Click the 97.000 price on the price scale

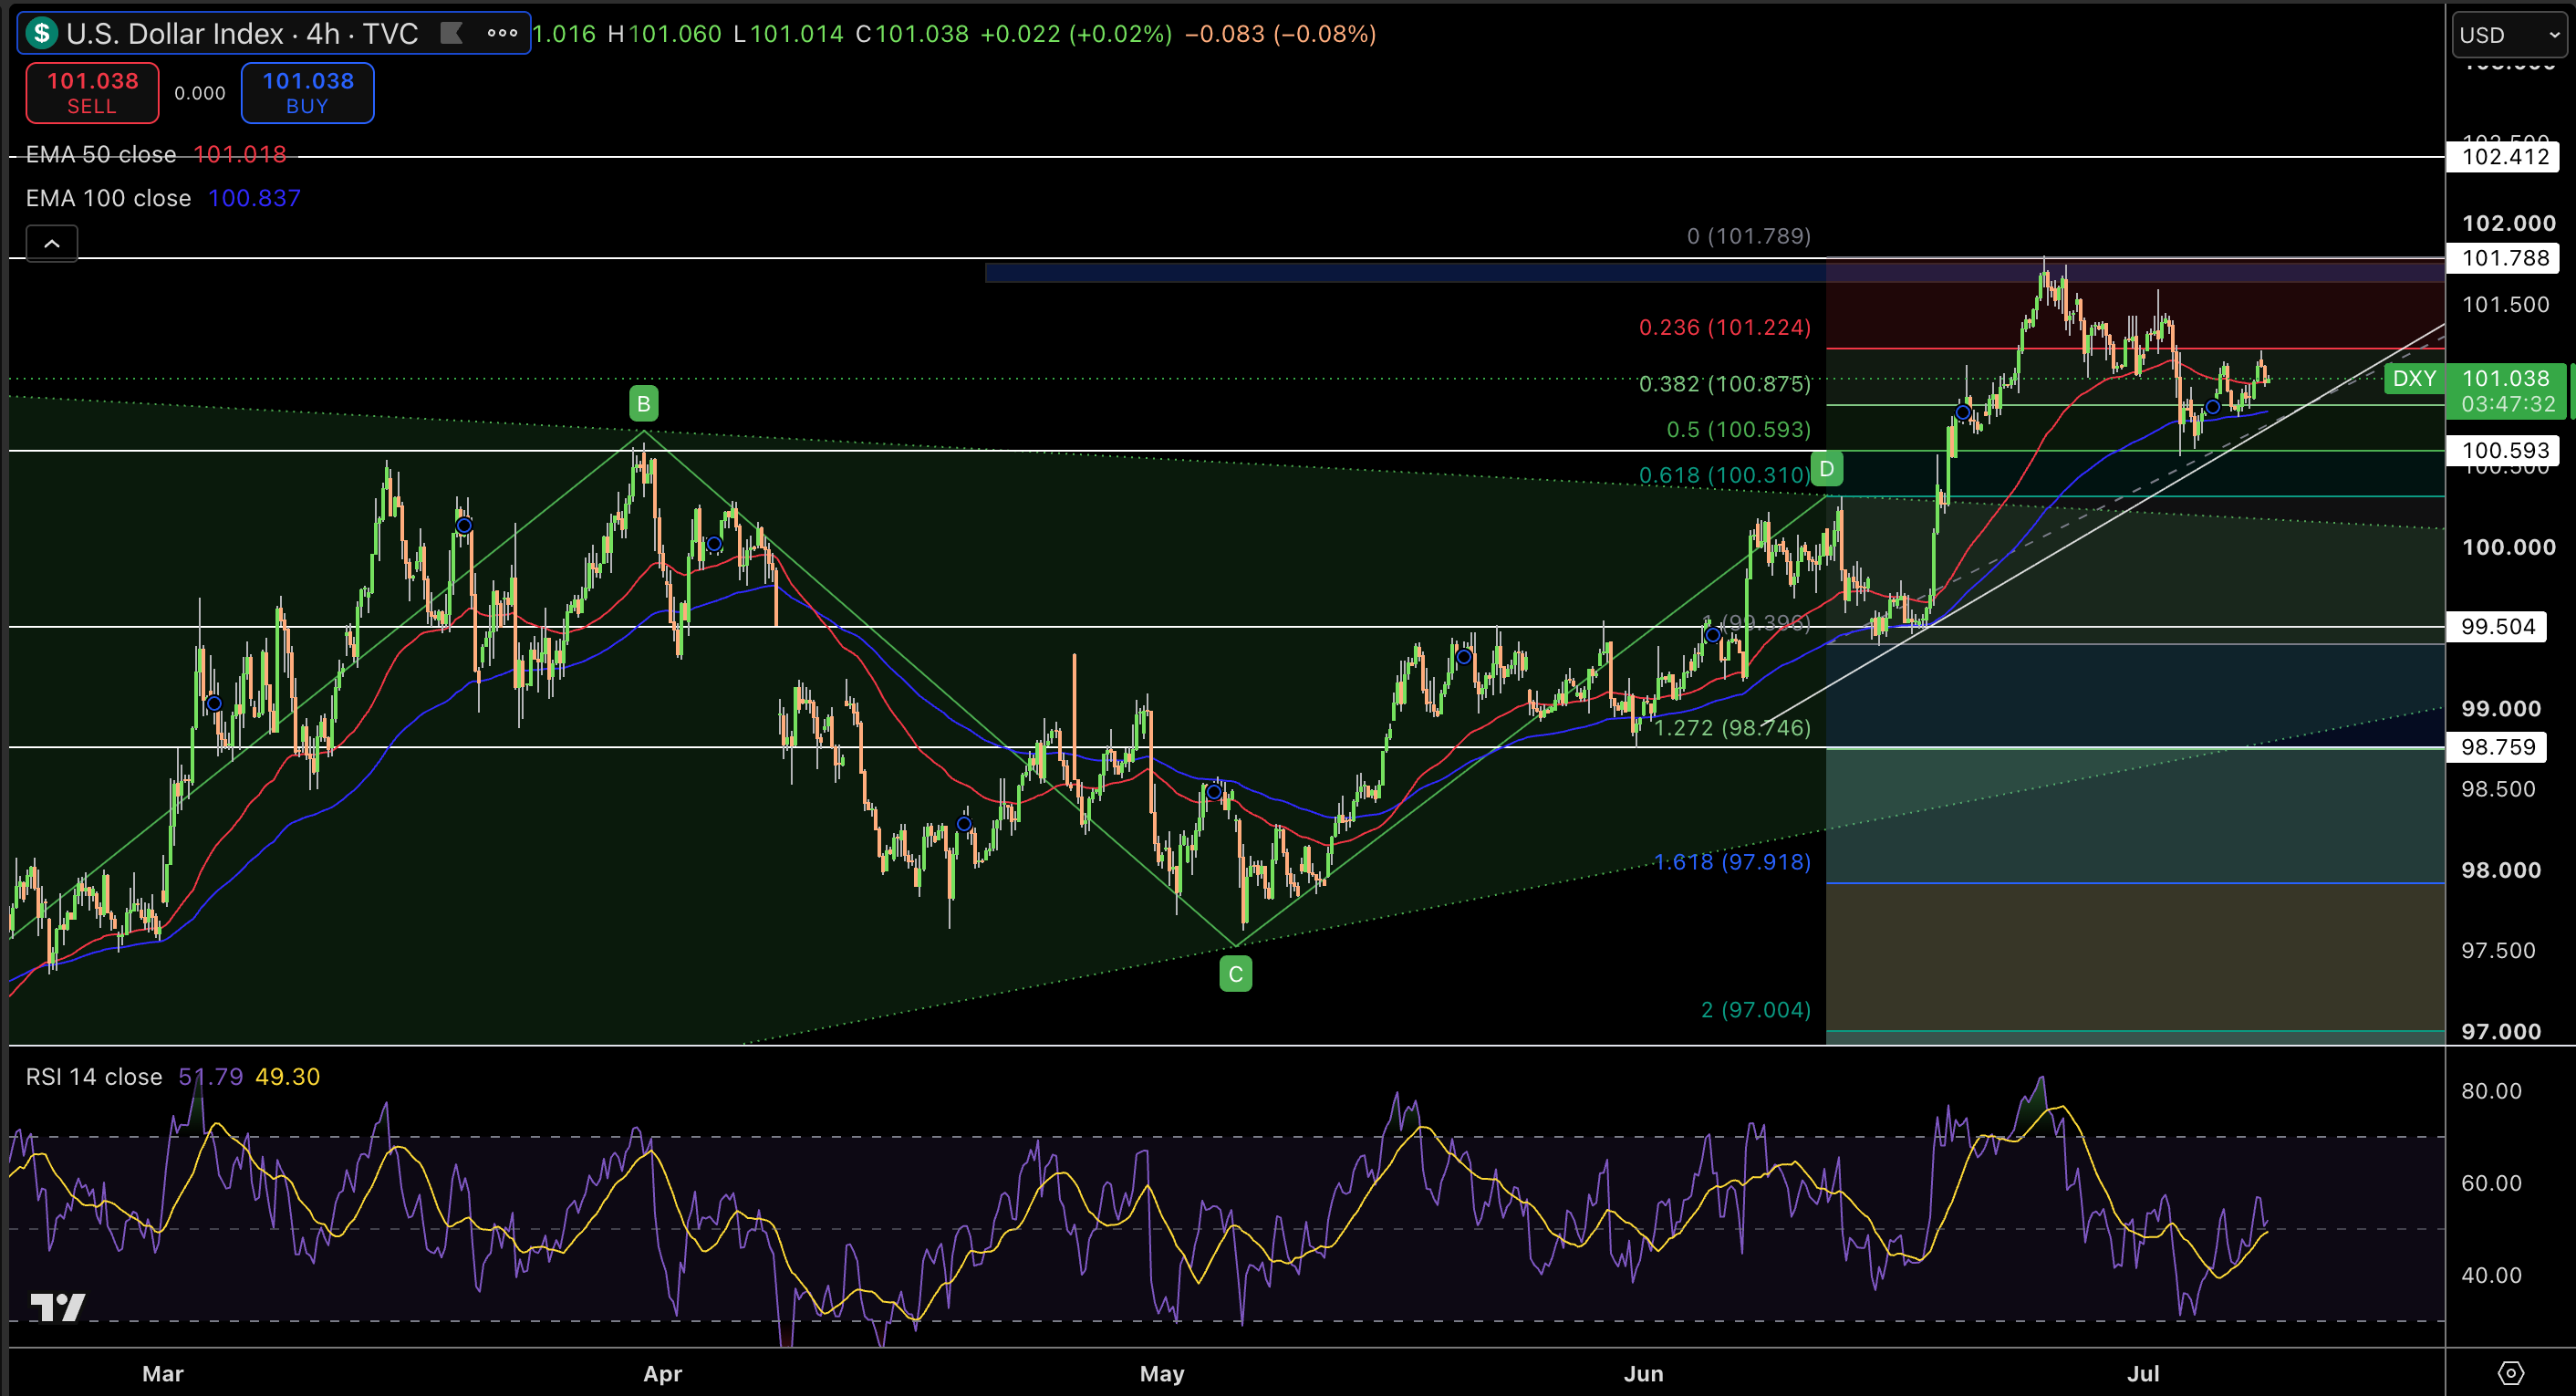[x=2501, y=1031]
